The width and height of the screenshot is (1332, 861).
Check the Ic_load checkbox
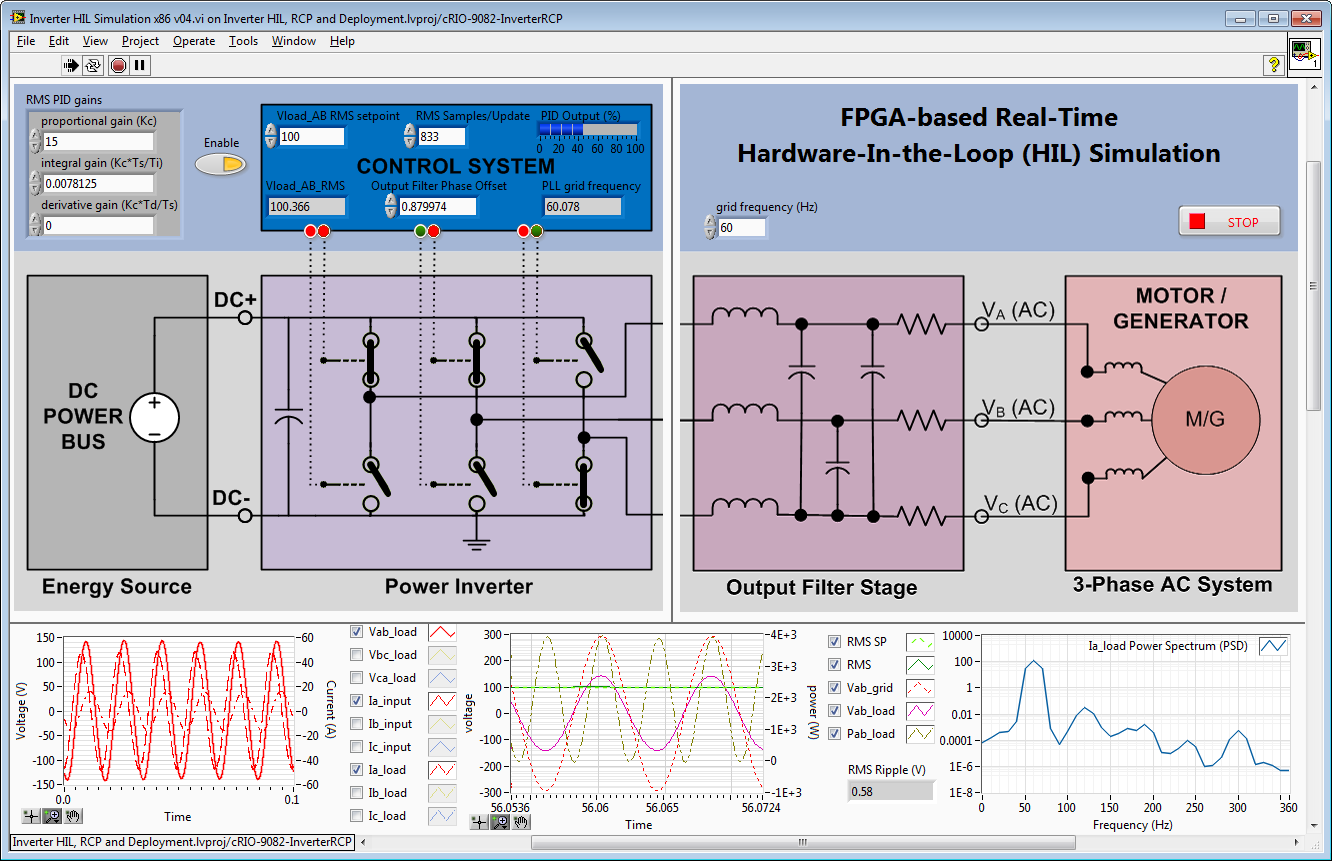(357, 816)
